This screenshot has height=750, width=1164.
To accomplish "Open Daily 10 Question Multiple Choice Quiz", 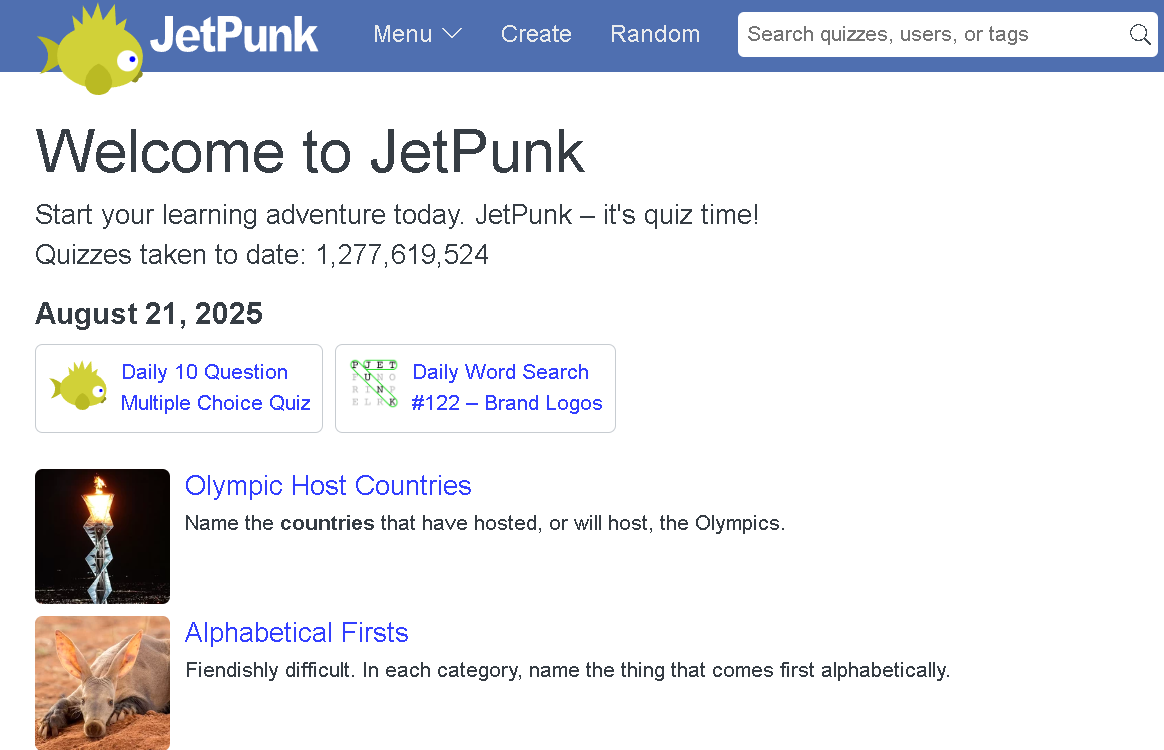I will [x=215, y=388].
